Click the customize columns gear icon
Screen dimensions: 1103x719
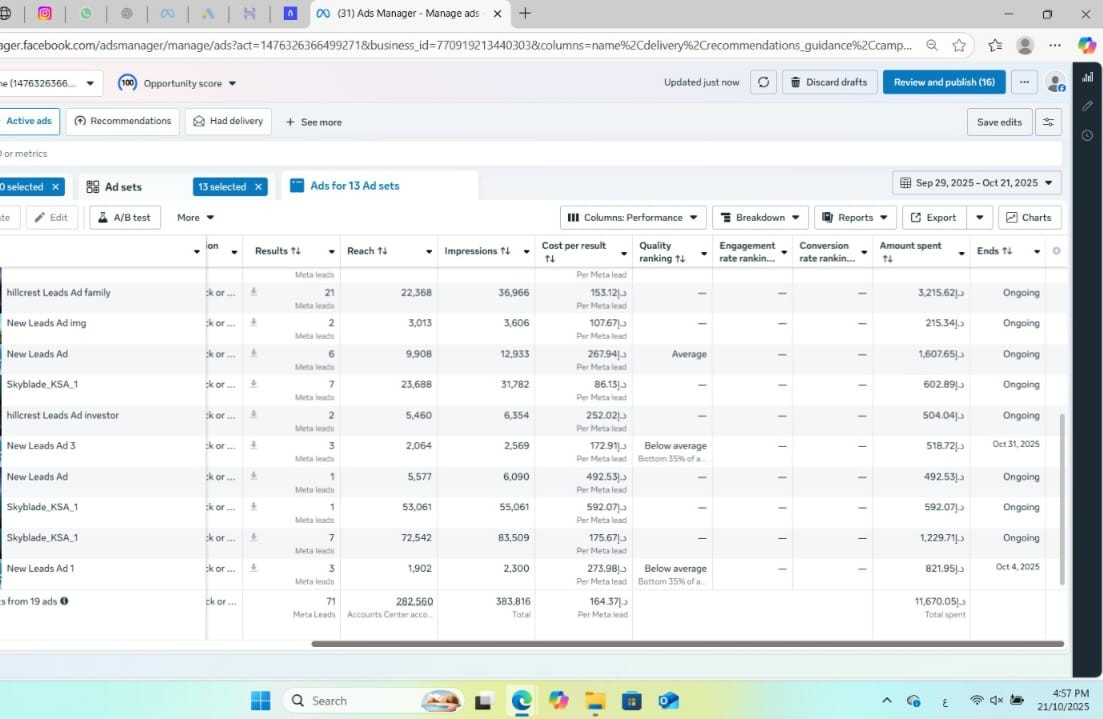click(x=1056, y=251)
